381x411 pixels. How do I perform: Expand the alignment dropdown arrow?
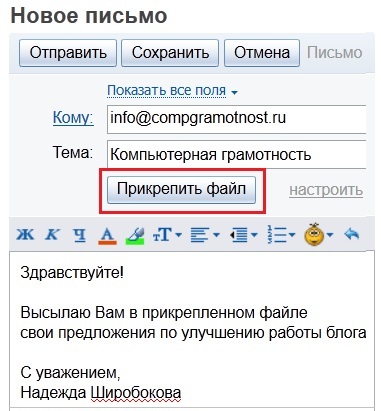[216, 235]
